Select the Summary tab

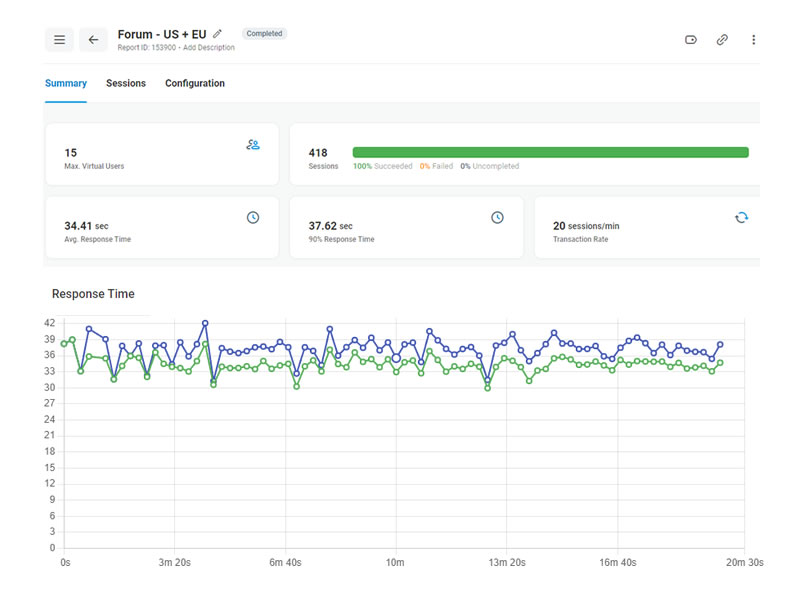pos(65,83)
